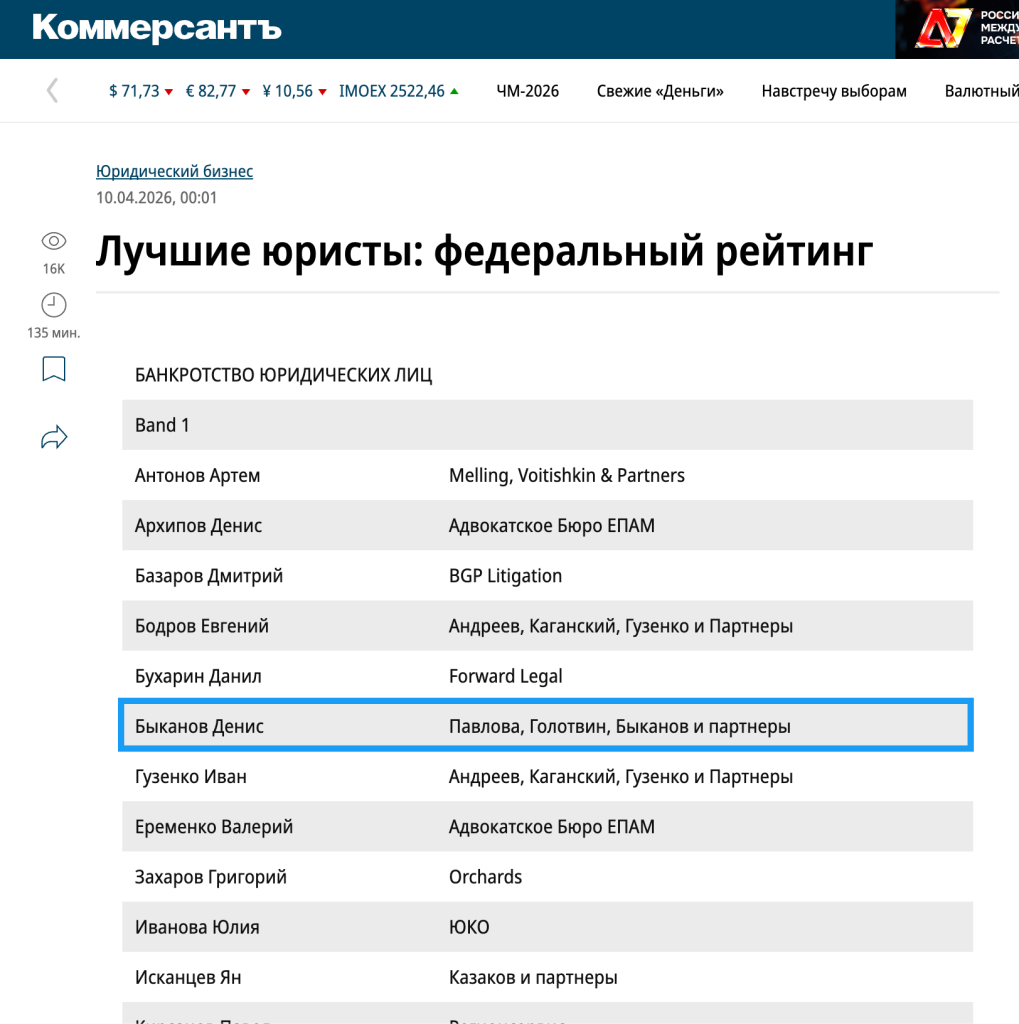Click the name Базаров Дмитрий

208,576
